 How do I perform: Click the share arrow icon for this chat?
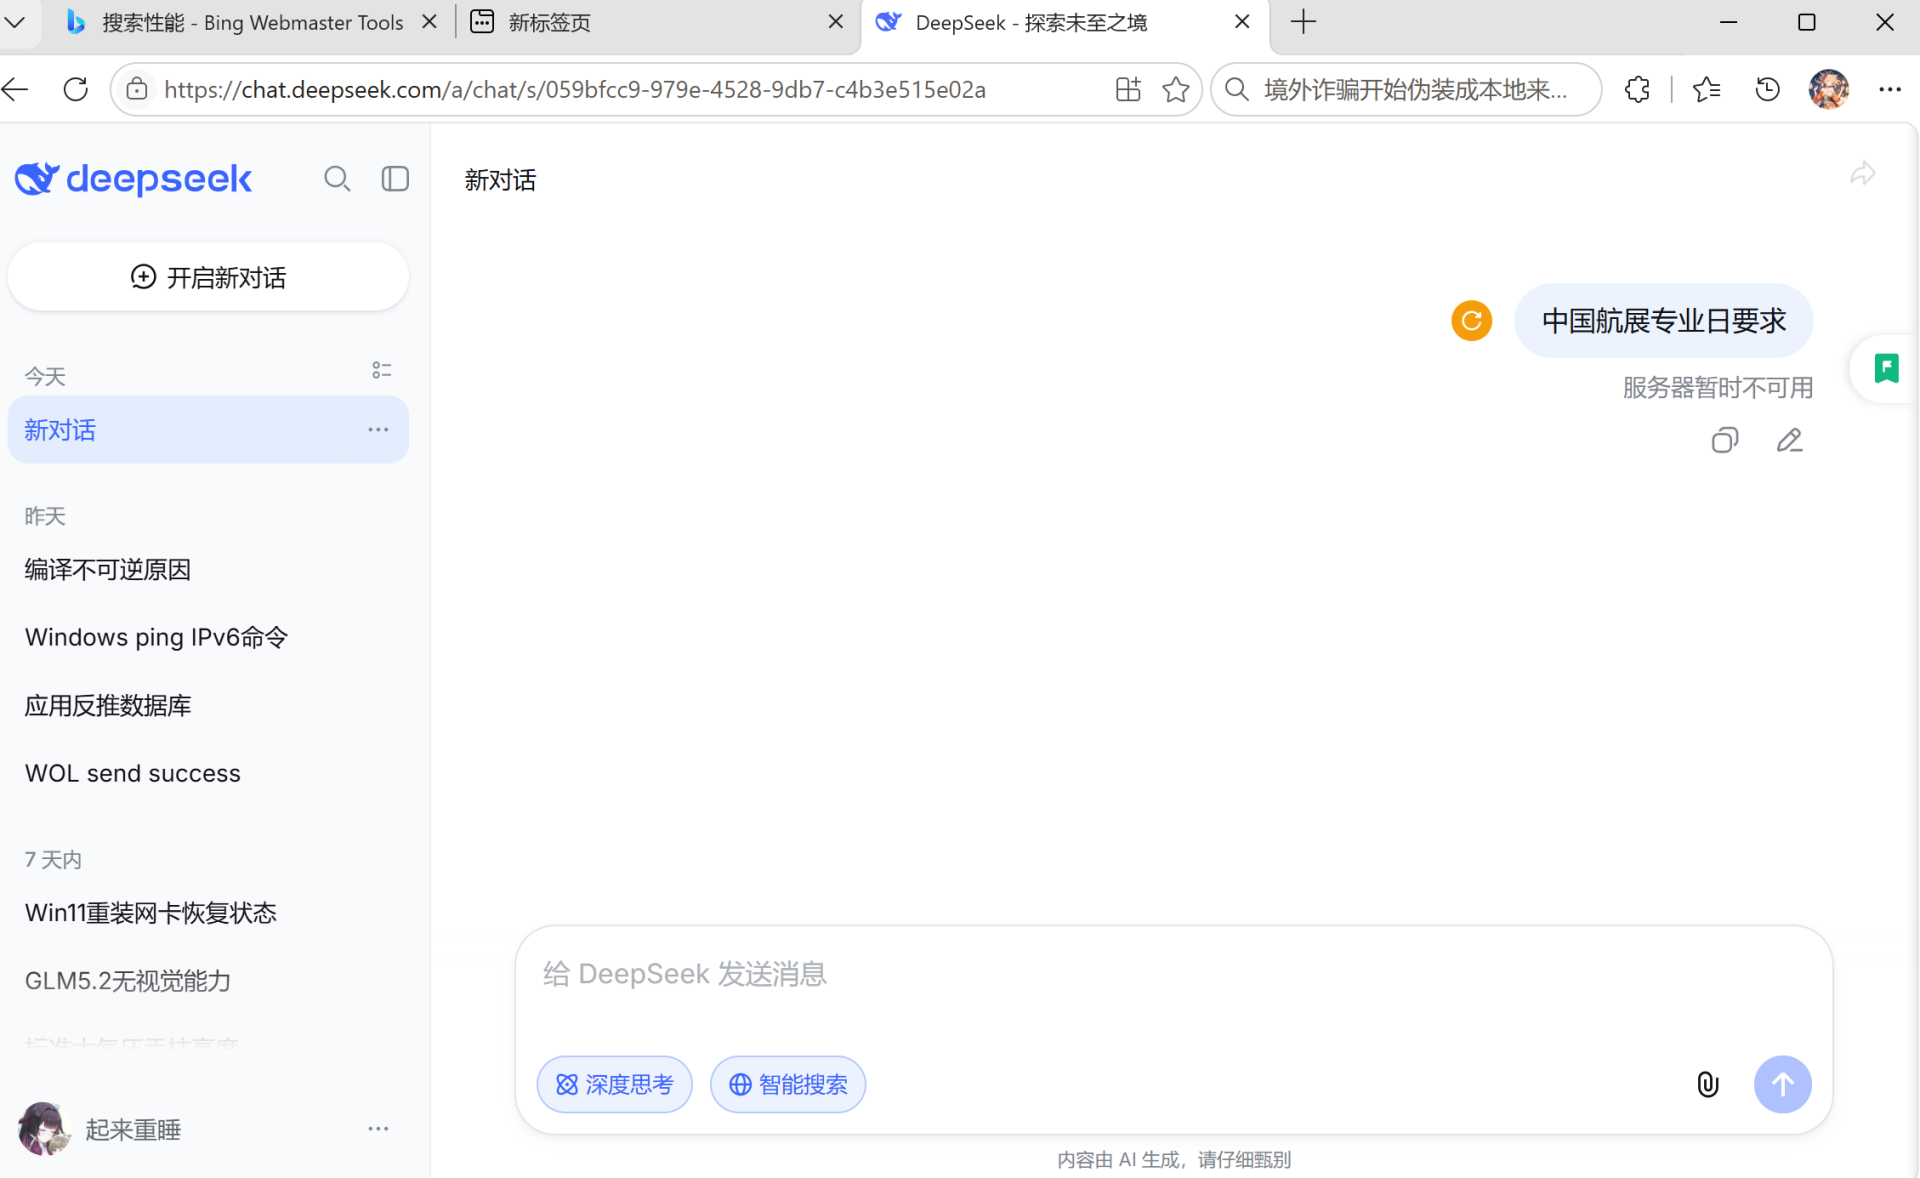coord(1862,174)
